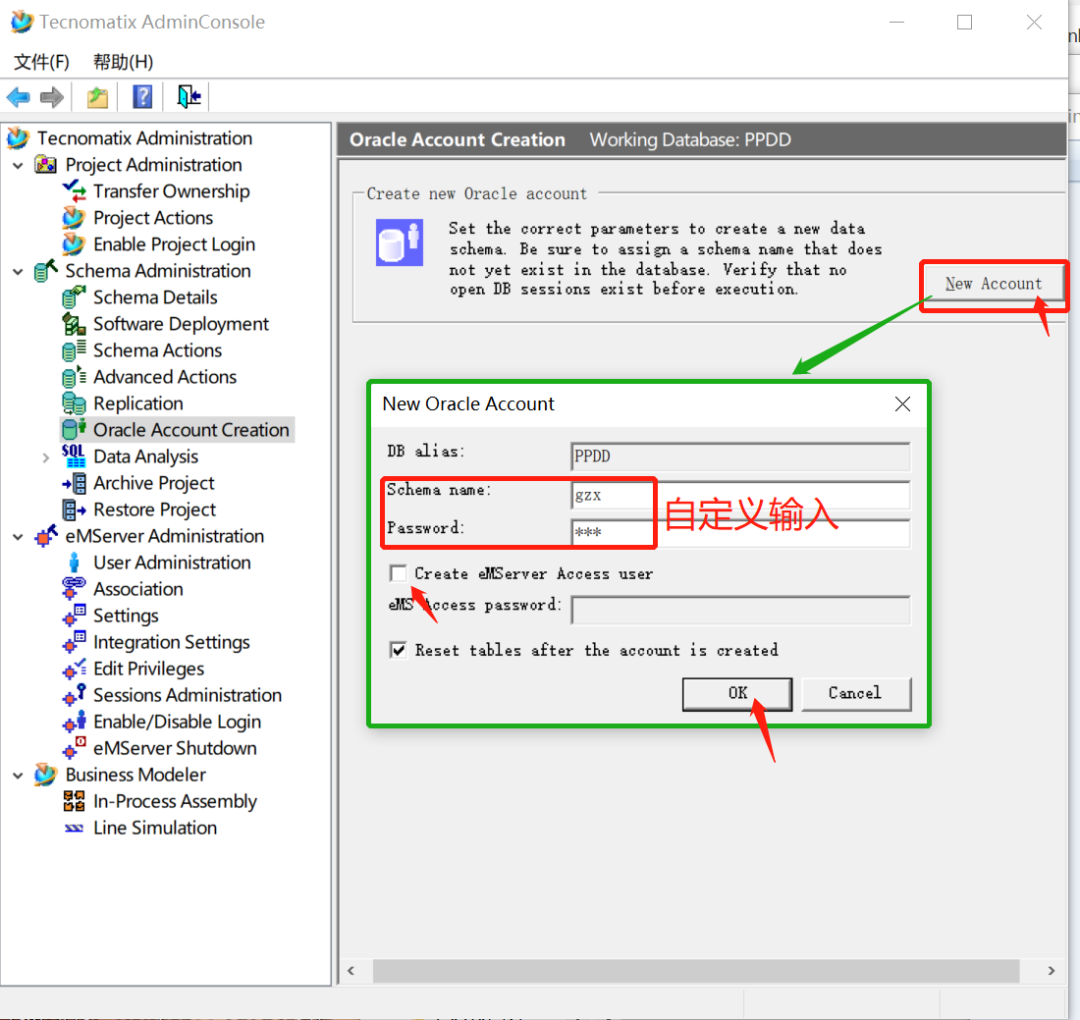Screen dimensions: 1080x1020
Task: Click the horizontal scrollbar thumb
Action: pyautogui.click(x=696, y=970)
